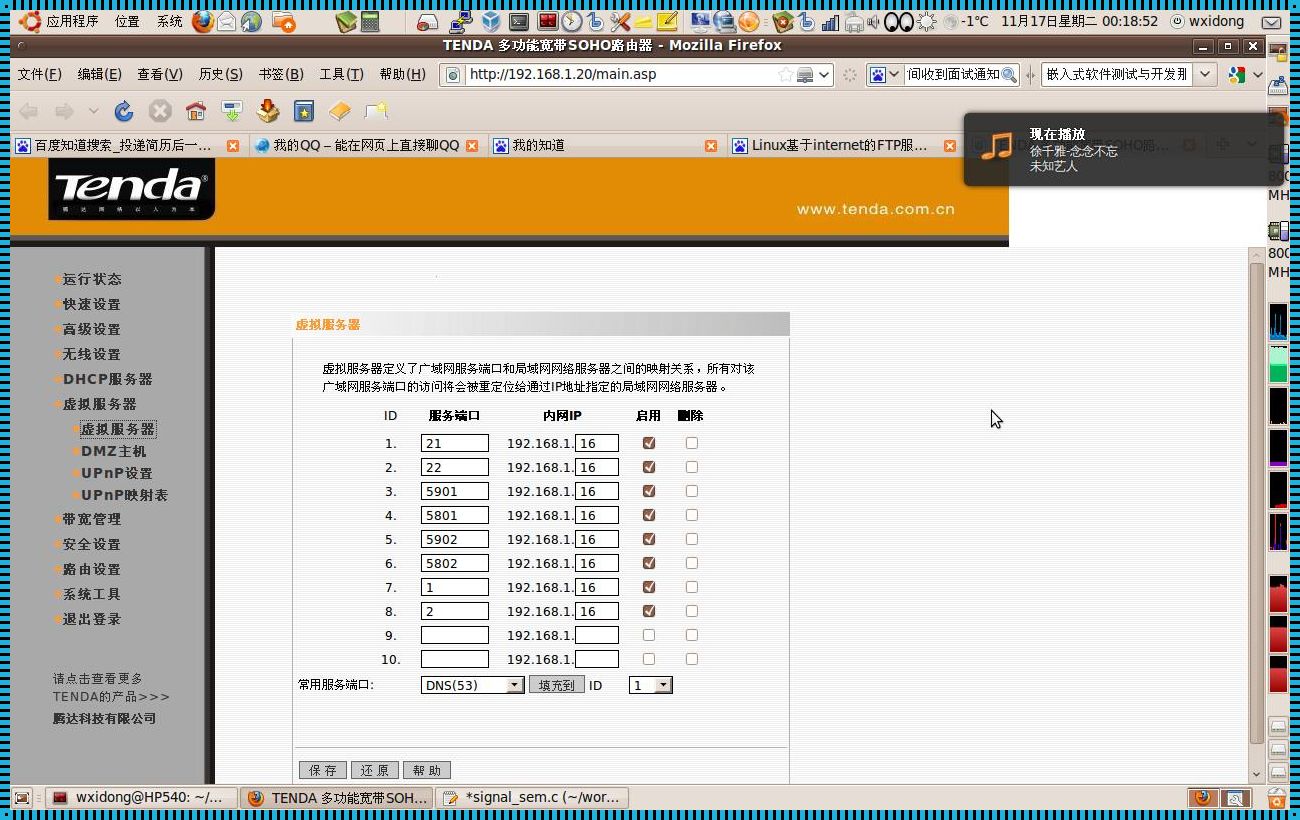Click the search magnifier in Baidu search box
Screen dimensions: 1300x820
tap(1008, 74)
